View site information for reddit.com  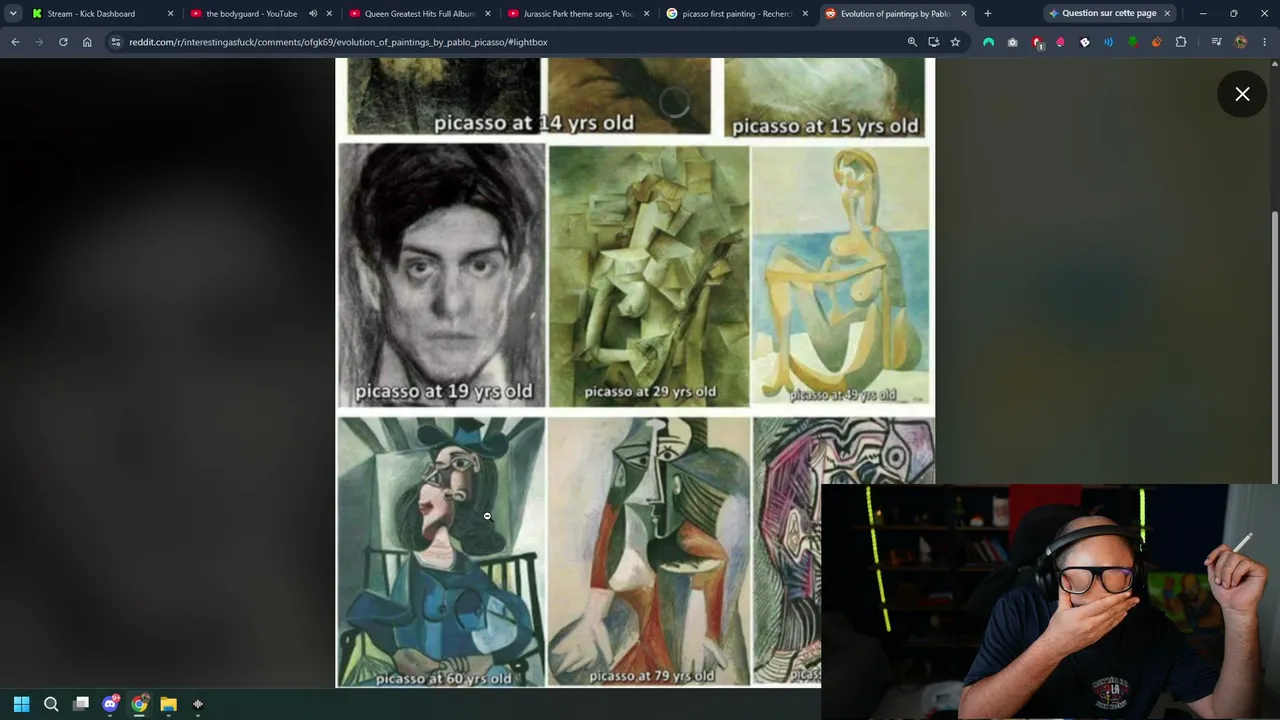pos(116,42)
